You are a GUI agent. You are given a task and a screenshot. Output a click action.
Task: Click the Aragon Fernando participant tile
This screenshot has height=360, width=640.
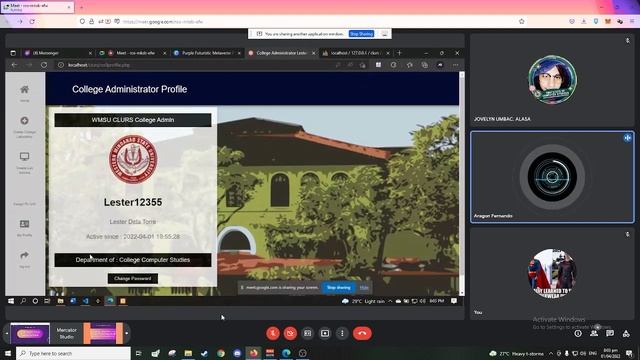[552, 177]
